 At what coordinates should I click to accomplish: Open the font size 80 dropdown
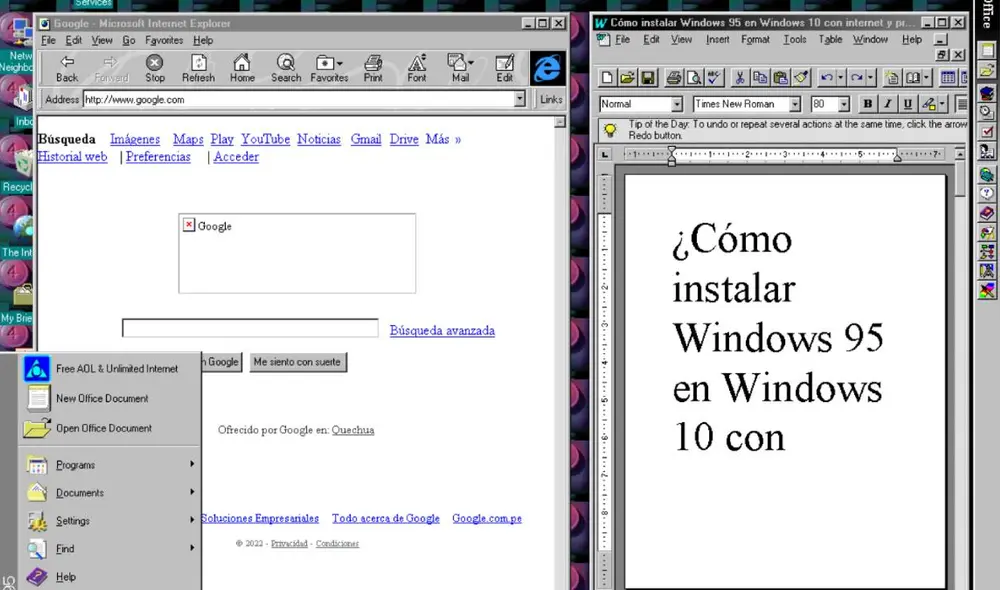pos(843,103)
